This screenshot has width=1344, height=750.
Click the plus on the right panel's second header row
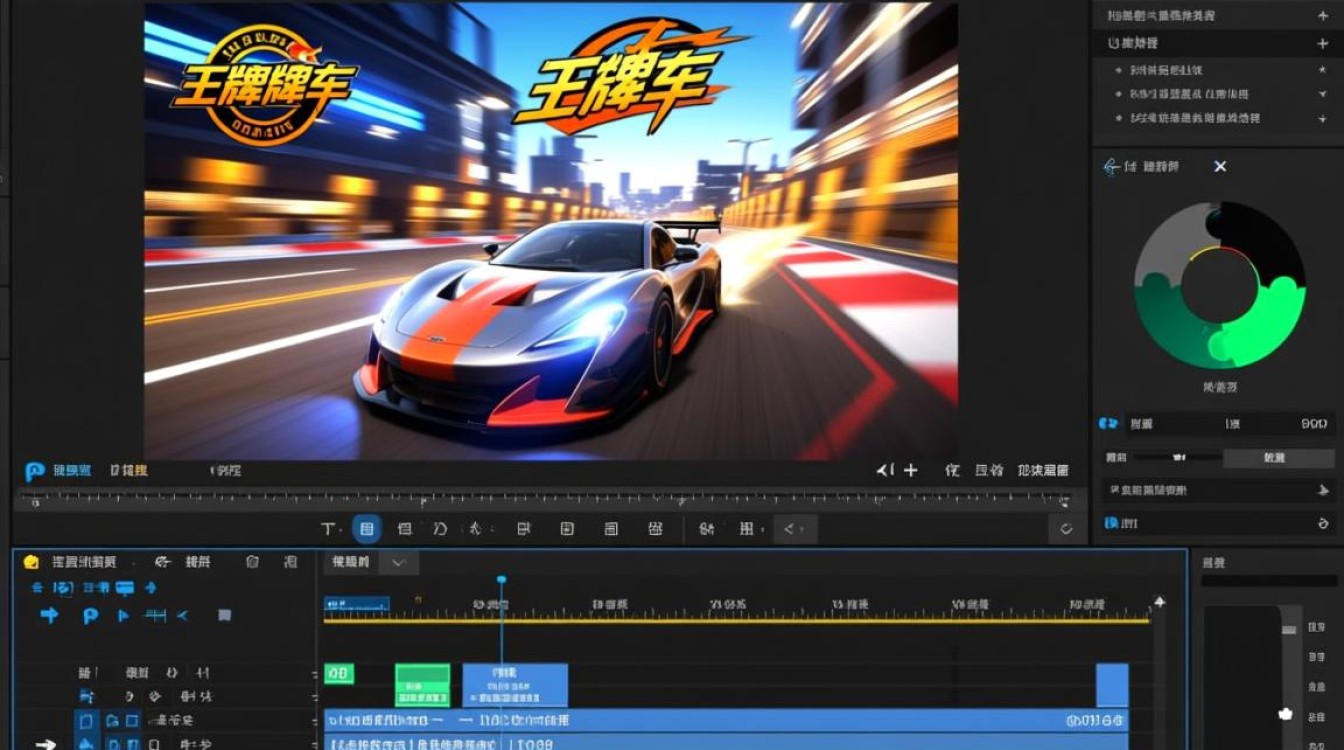coord(1324,44)
